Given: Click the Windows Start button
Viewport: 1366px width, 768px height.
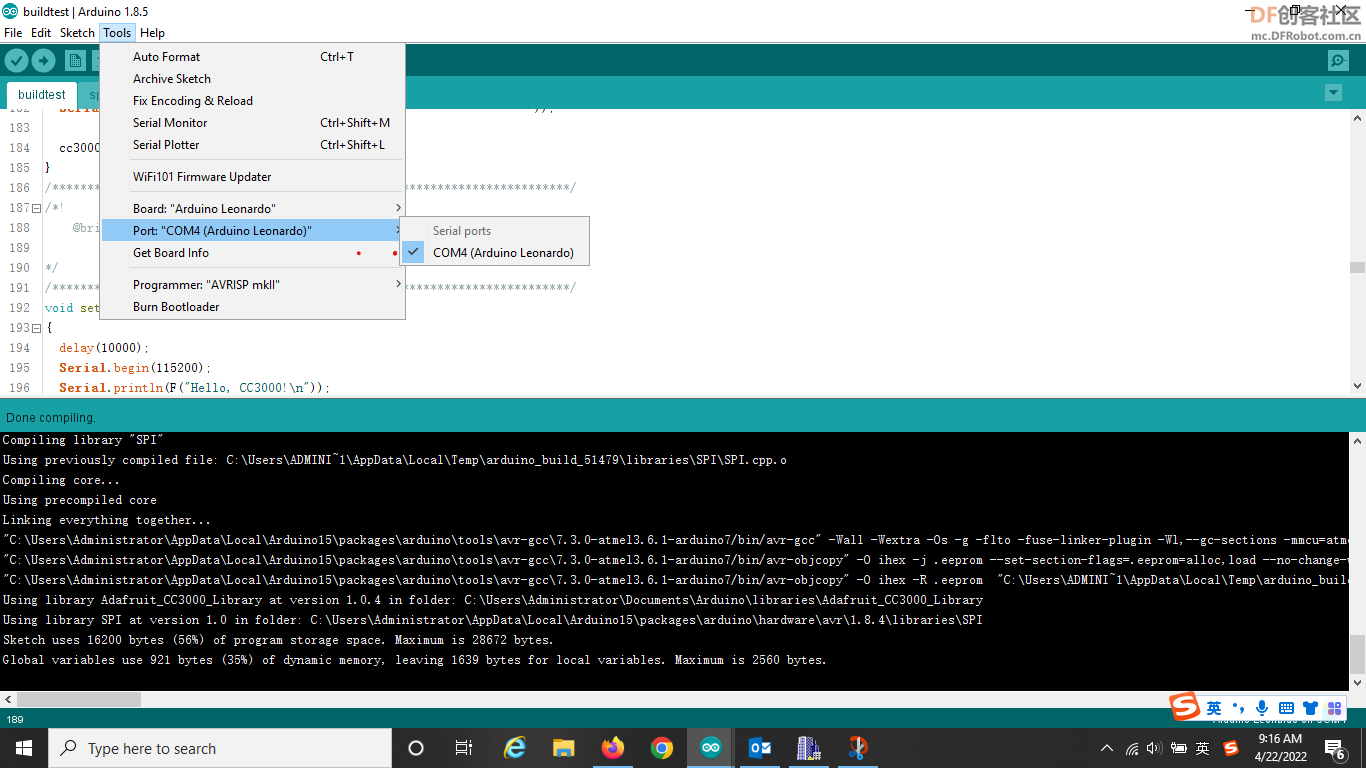Looking at the screenshot, I should tap(24, 748).
